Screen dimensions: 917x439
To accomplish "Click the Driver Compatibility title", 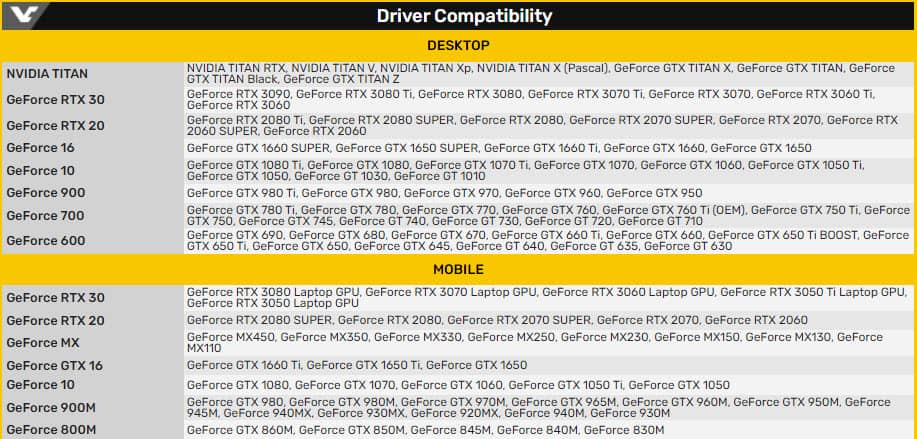I will [x=464, y=16].
